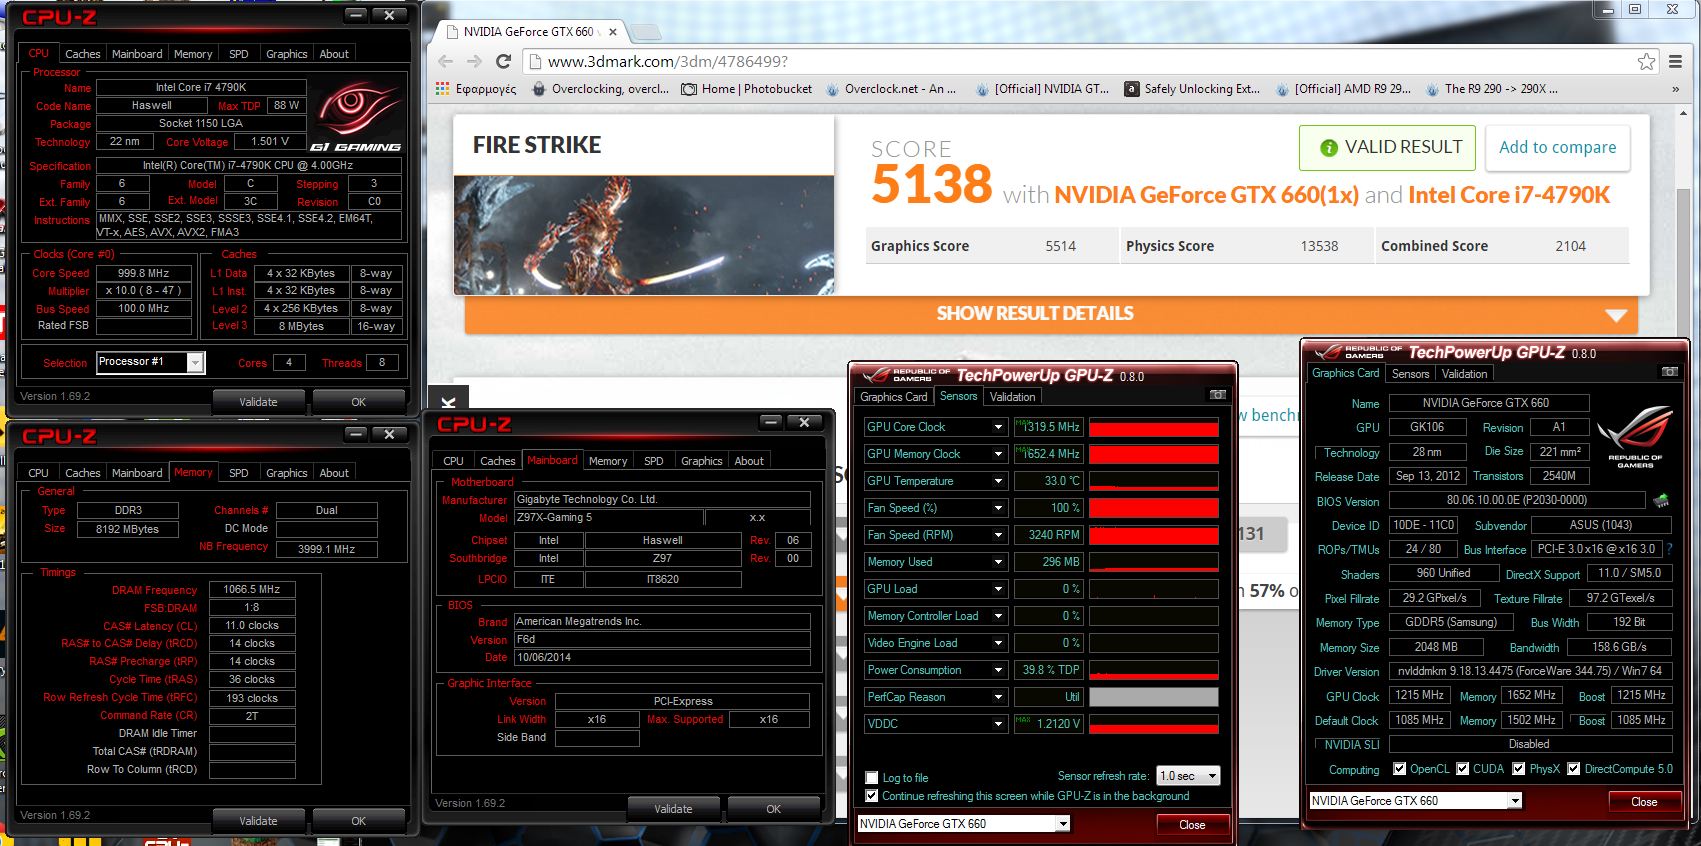Open the Εφαρμογές apps shortcut
The width and height of the screenshot is (1701, 846).
[x=476, y=89]
